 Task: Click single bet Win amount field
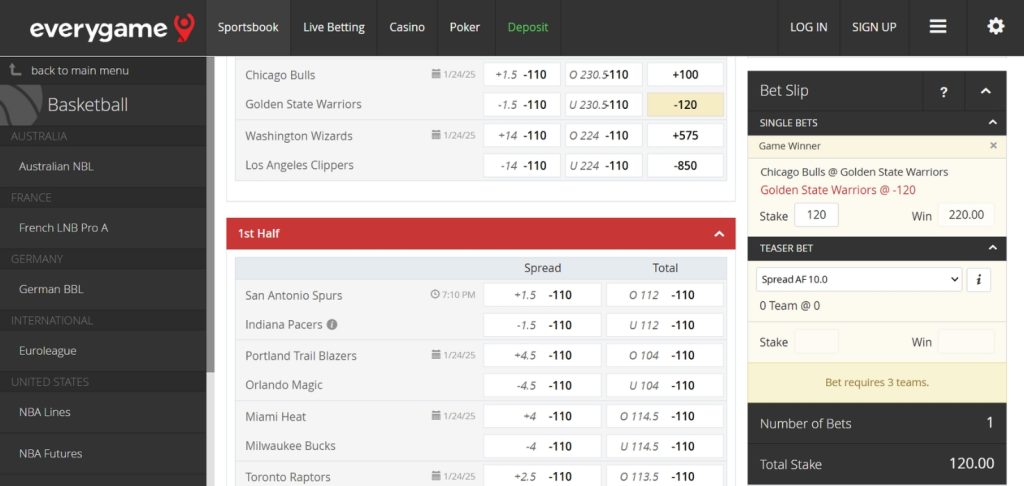pos(966,215)
